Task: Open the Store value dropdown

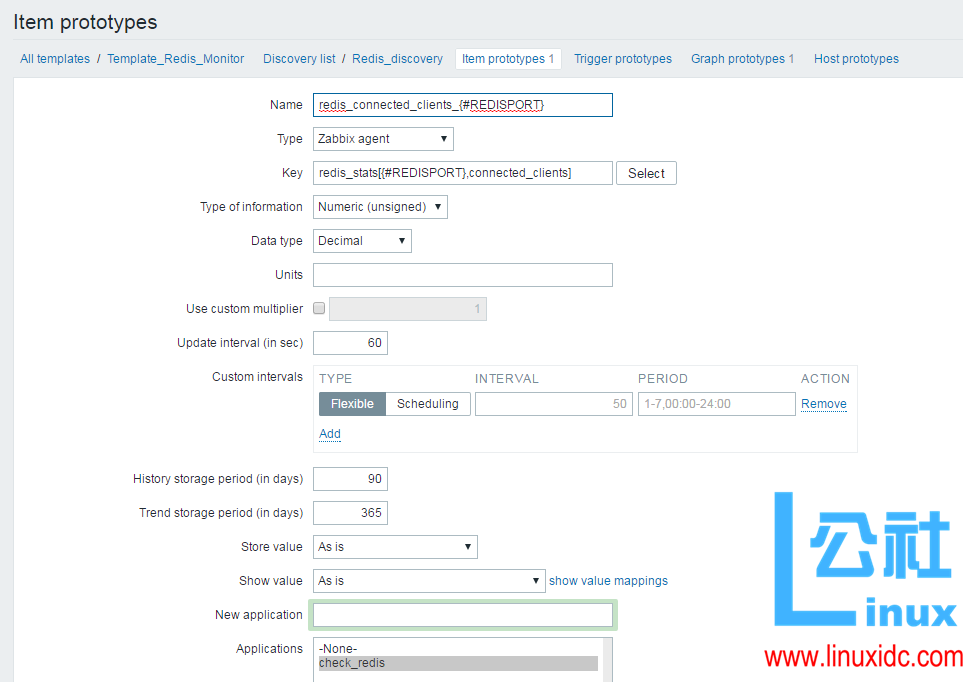Action: coord(395,547)
